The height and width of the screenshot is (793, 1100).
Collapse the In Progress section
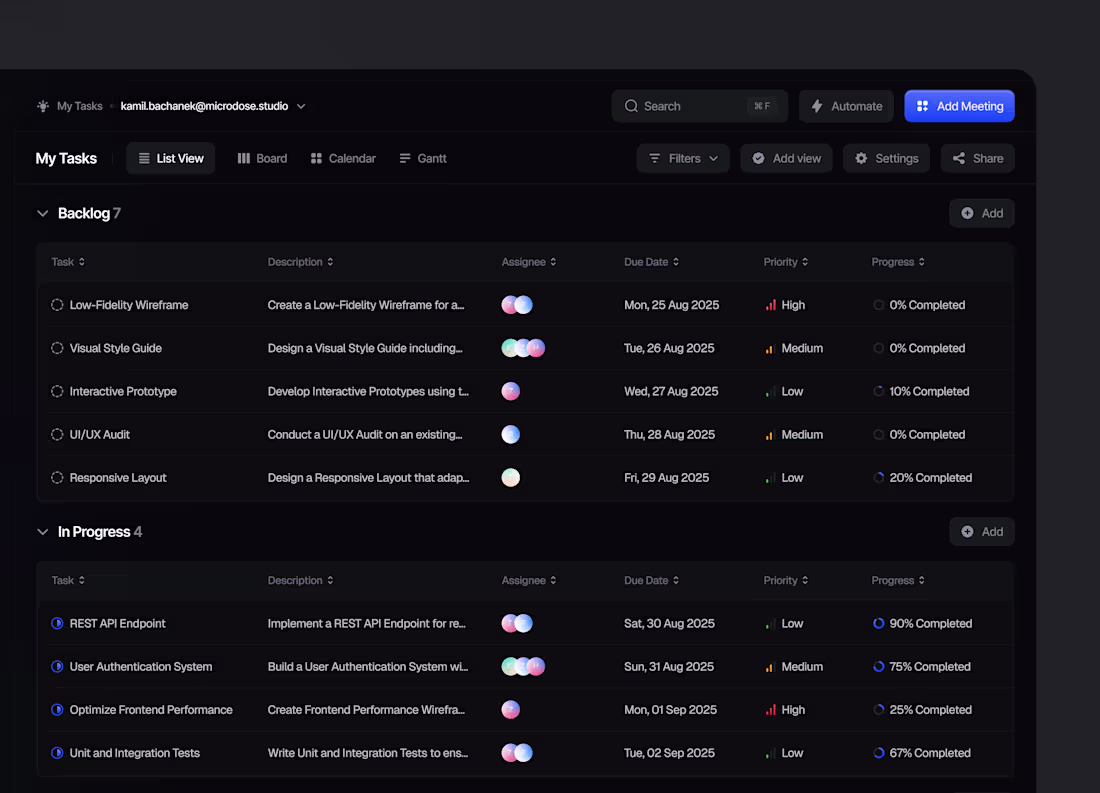click(x=42, y=531)
